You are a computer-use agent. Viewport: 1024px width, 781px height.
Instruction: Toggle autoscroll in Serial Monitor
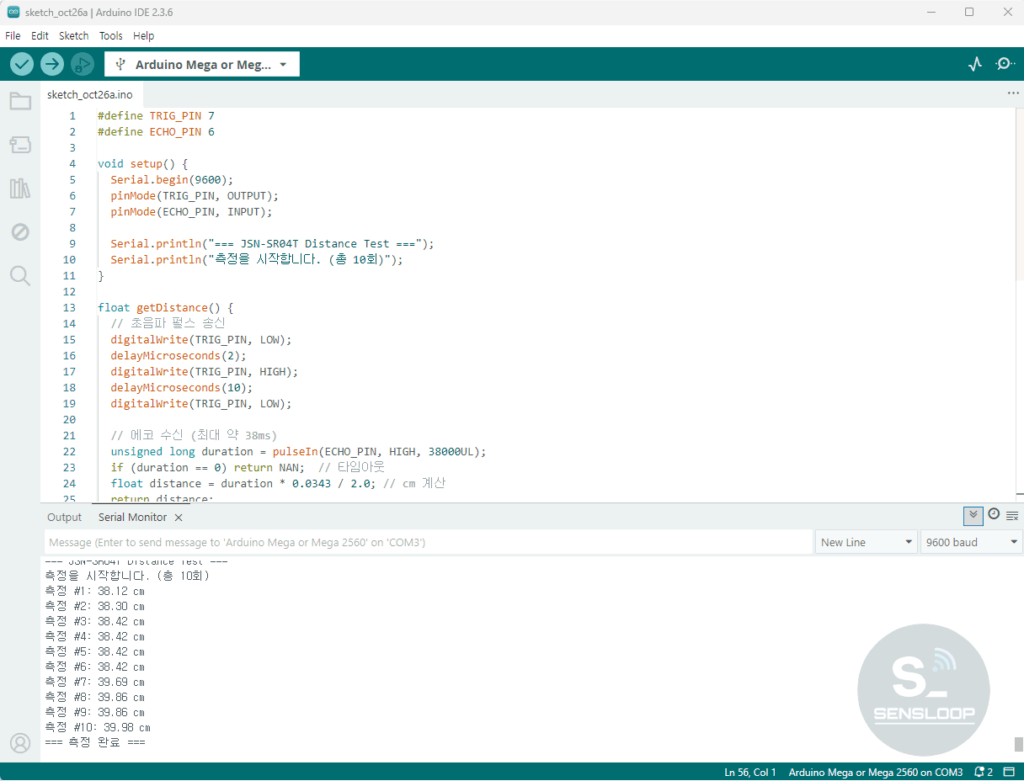(x=973, y=516)
